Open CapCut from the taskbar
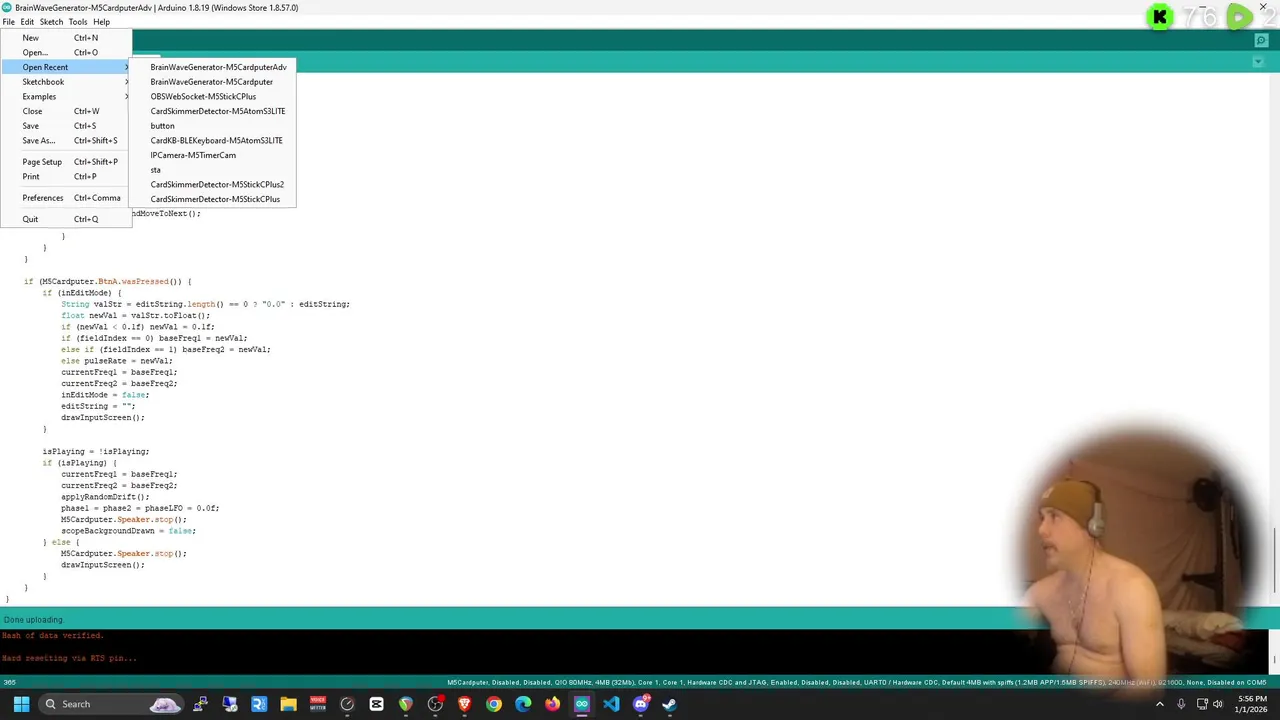 click(x=376, y=704)
